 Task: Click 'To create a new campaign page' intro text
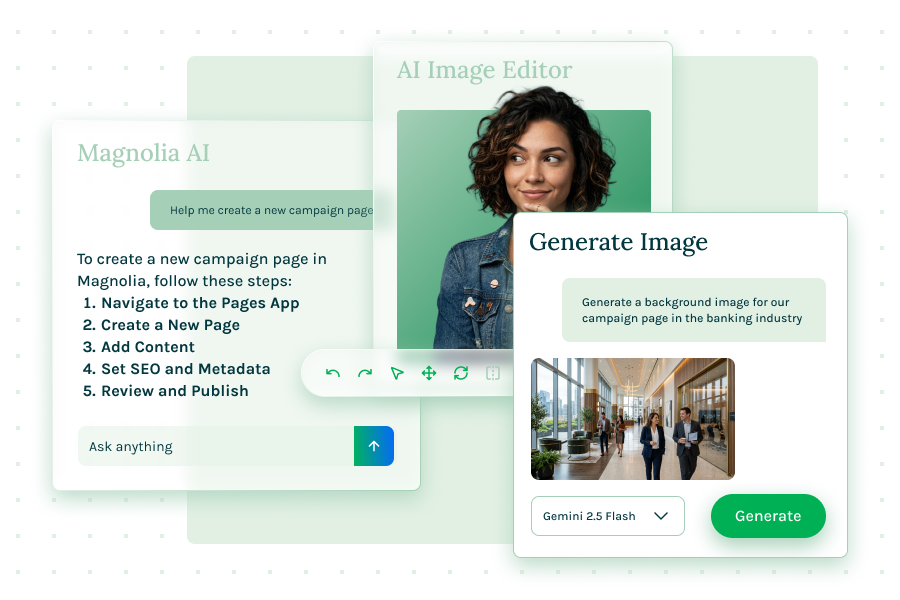pos(202,270)
